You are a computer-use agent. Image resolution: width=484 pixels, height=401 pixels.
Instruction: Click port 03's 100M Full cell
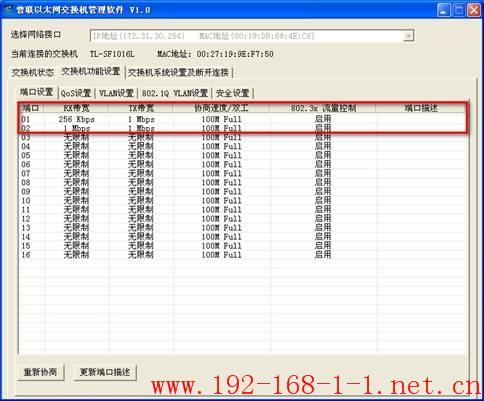(x=221, y=137)
